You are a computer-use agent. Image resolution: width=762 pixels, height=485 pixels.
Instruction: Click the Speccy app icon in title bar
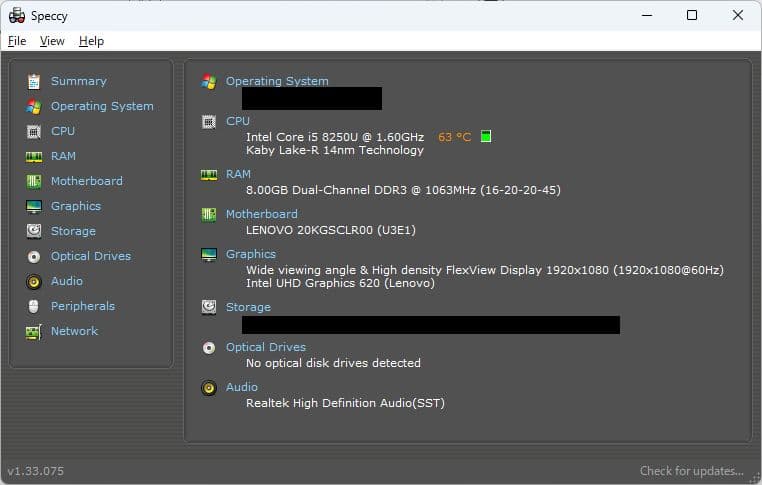(17, 16)
